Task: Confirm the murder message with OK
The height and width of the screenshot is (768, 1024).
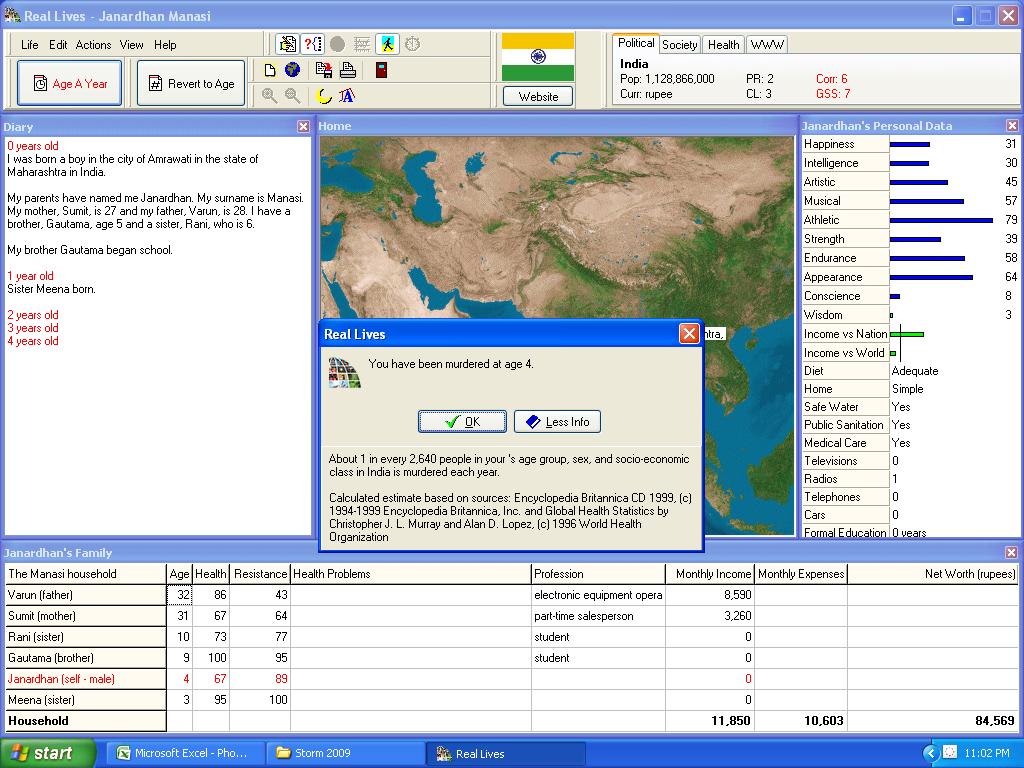Action: [x=462, y=421]
